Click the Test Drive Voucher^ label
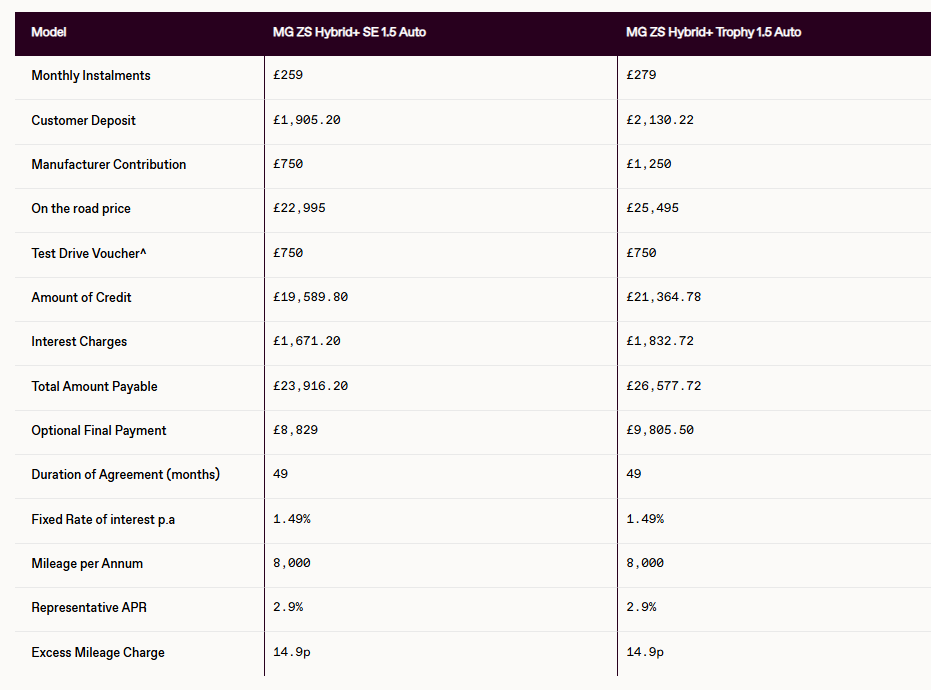Screen dimensions: 931x690 pos(89,254)
